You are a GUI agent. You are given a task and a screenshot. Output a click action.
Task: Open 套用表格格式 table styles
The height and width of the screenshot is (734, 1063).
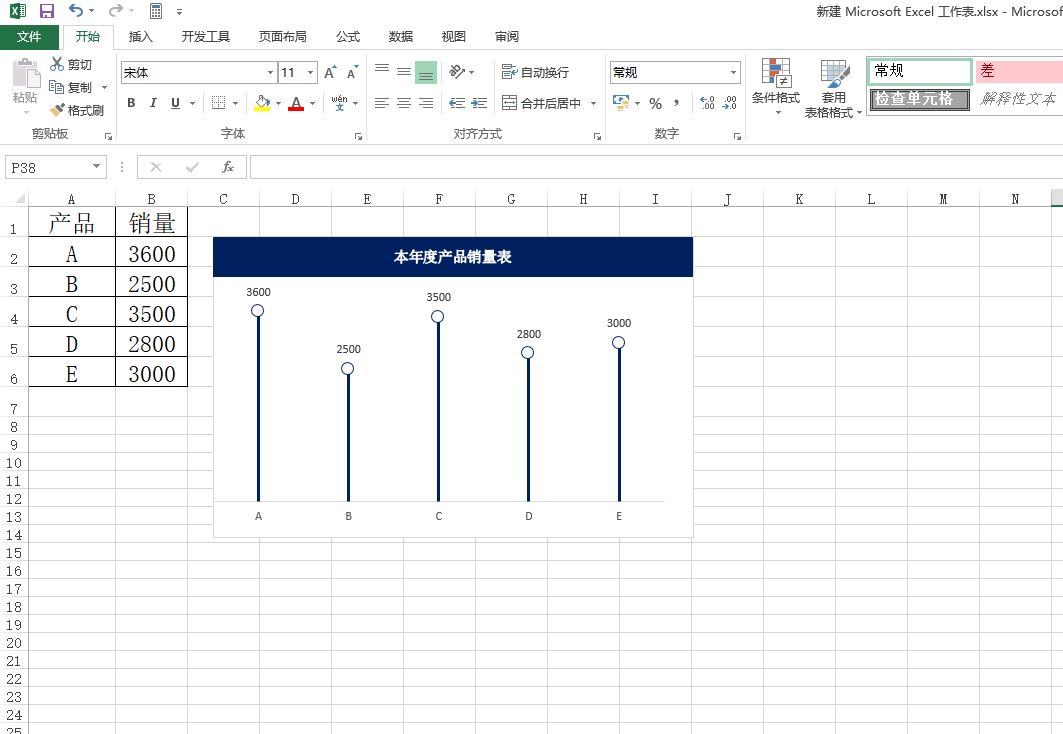coord(833,88)
